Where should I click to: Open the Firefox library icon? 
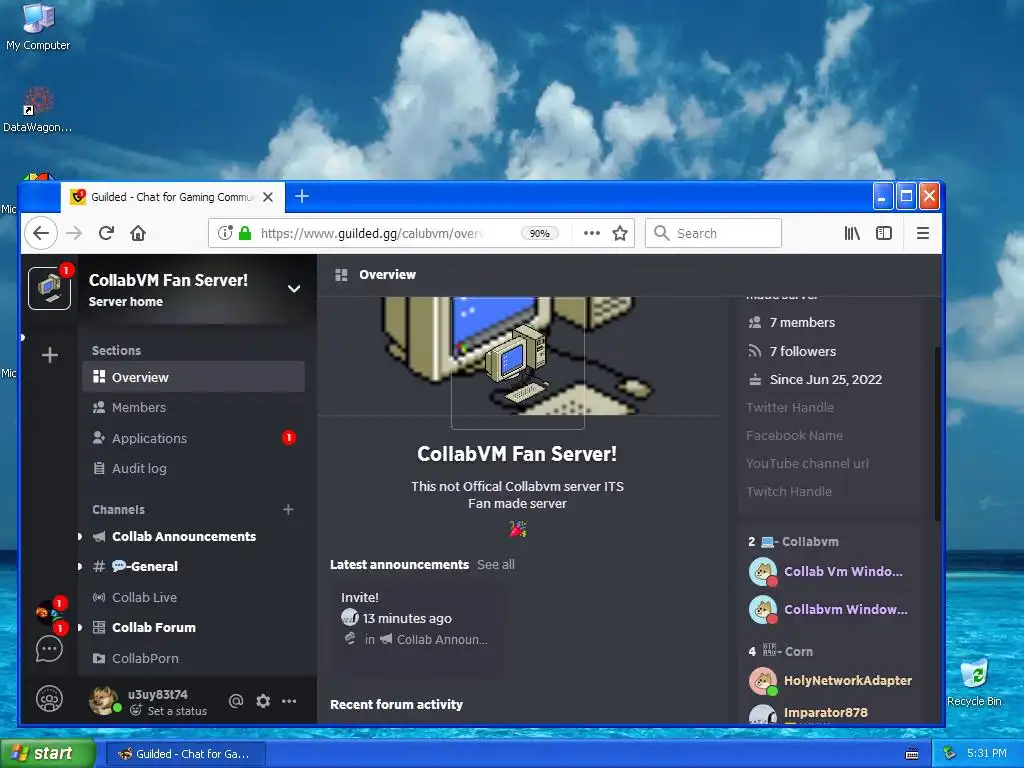pyautogui.click(x=852, y=233)
